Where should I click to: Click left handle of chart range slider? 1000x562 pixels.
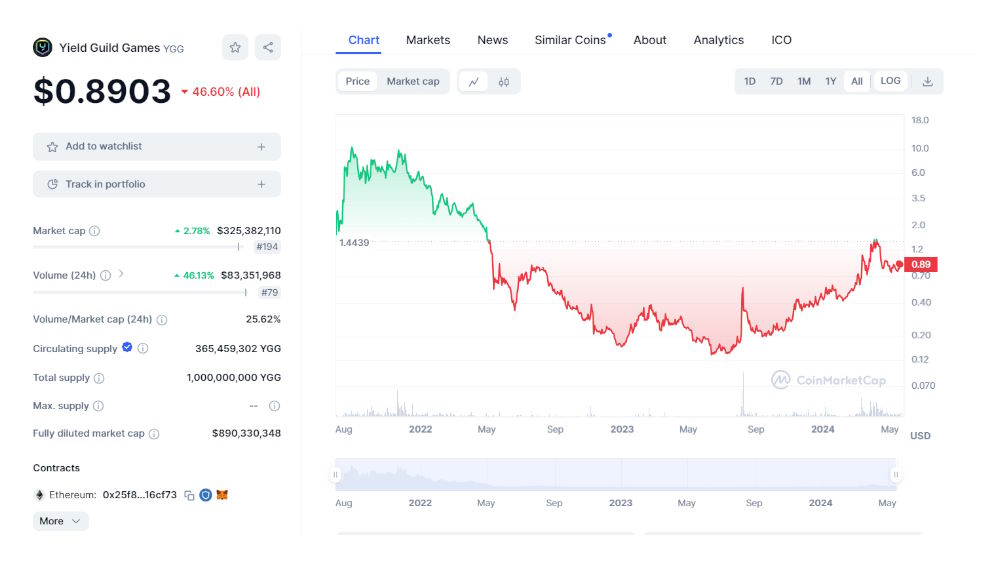(x=335, y=475)
